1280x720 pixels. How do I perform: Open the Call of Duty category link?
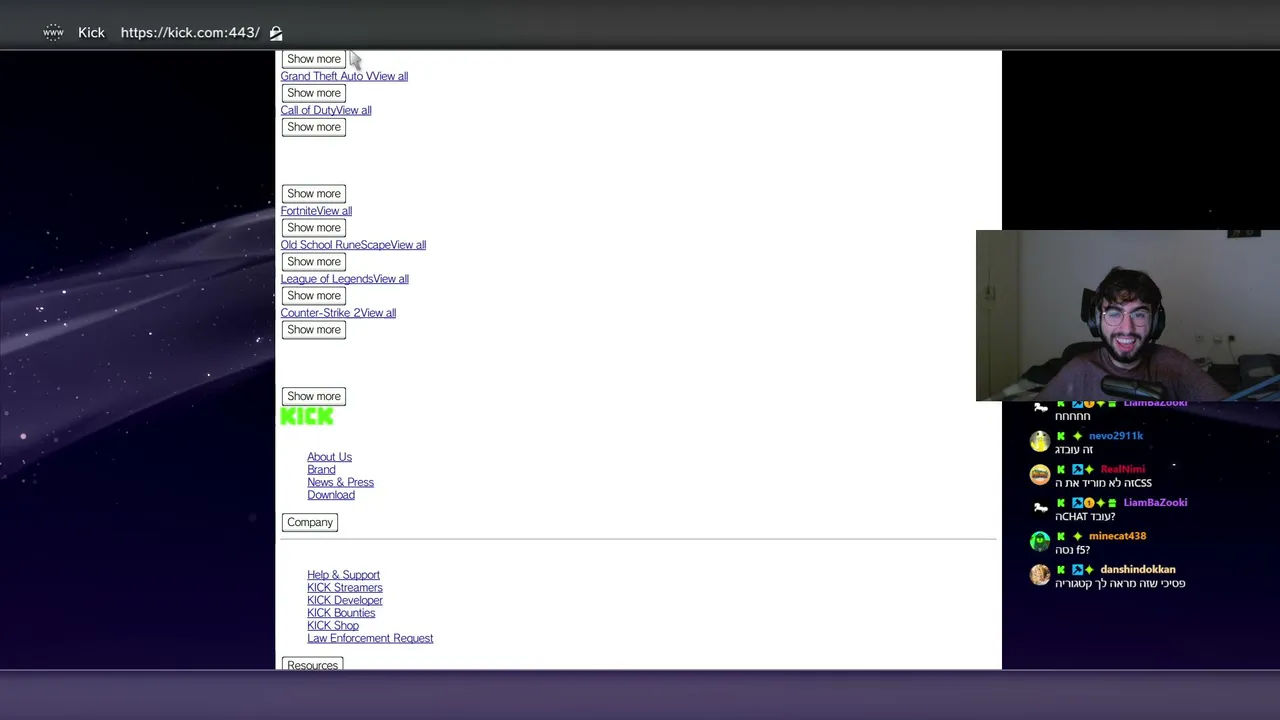(308, 110)
